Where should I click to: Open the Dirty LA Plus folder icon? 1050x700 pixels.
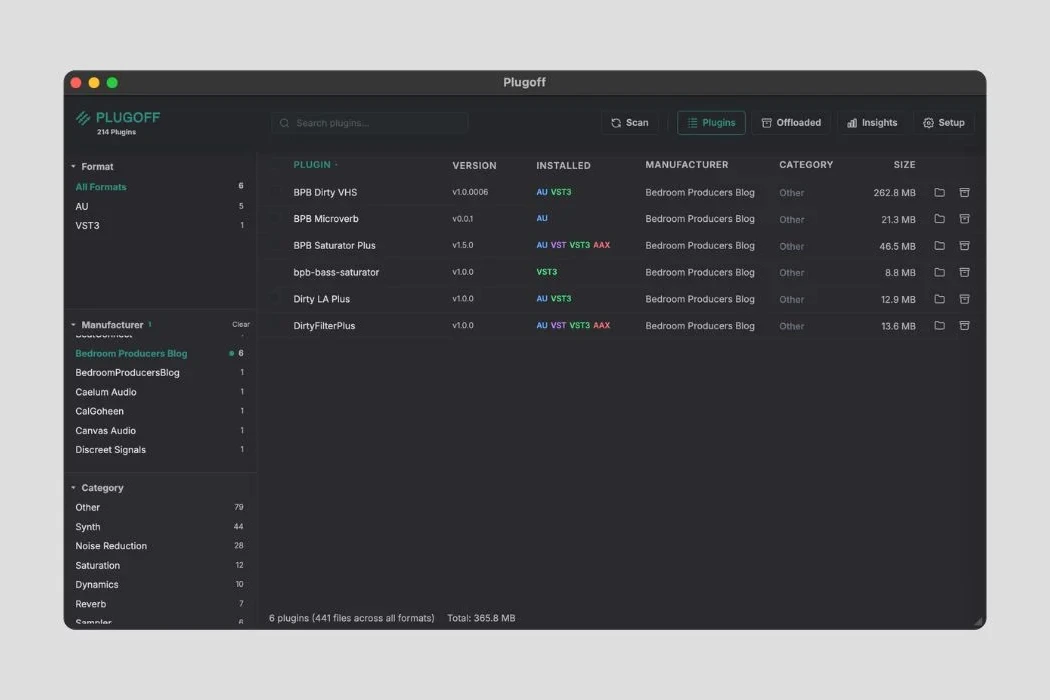[939, 299]
